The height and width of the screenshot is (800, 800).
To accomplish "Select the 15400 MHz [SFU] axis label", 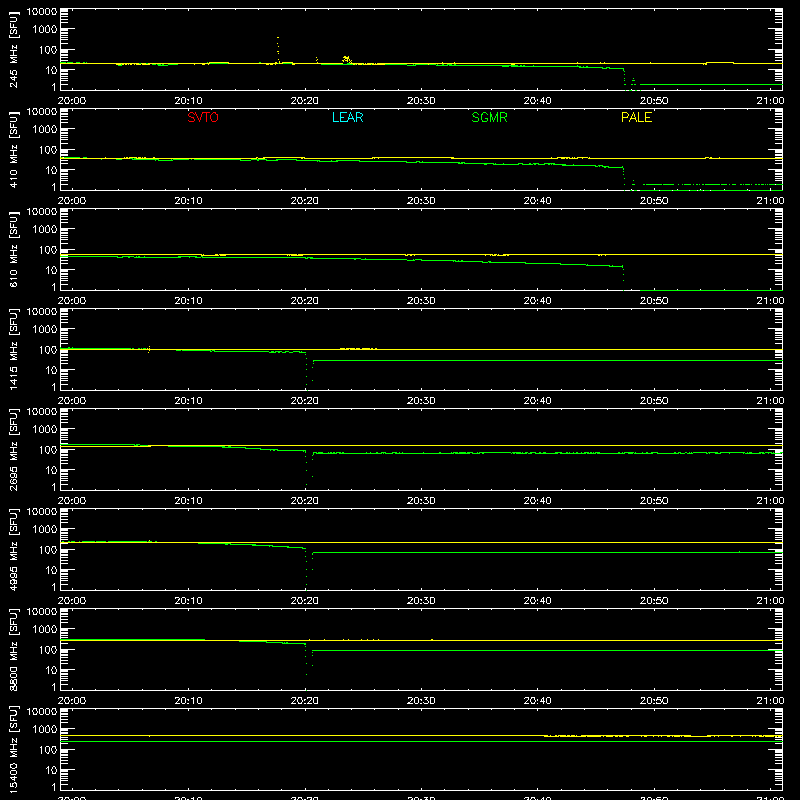I will click(13, 749).
